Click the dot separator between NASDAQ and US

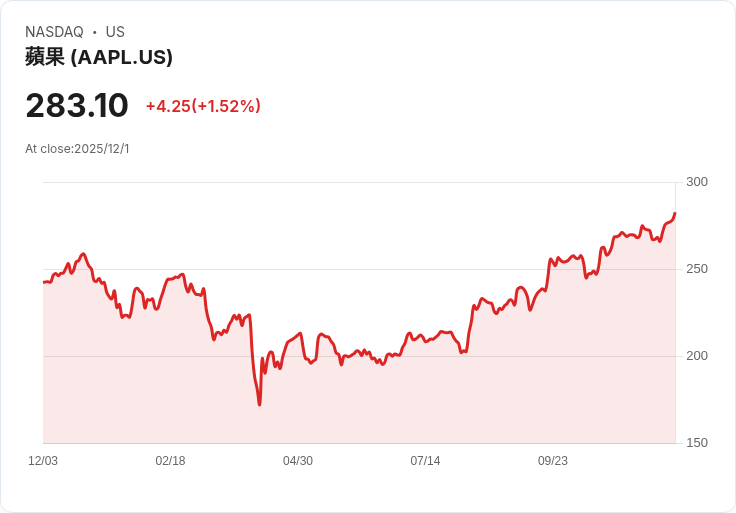point(95,32)
